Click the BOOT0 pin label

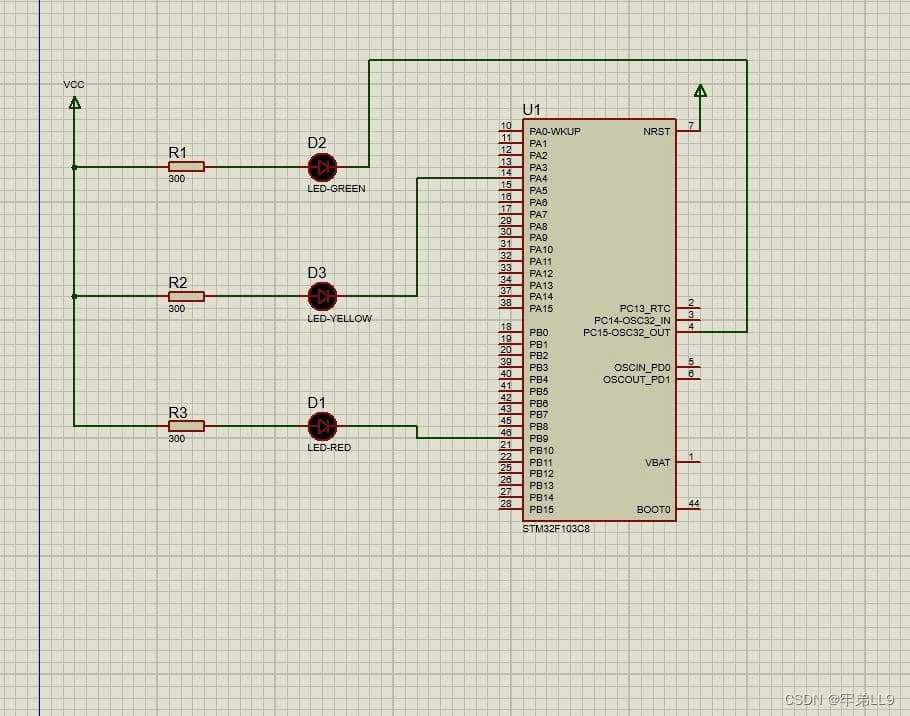point(653,510)
